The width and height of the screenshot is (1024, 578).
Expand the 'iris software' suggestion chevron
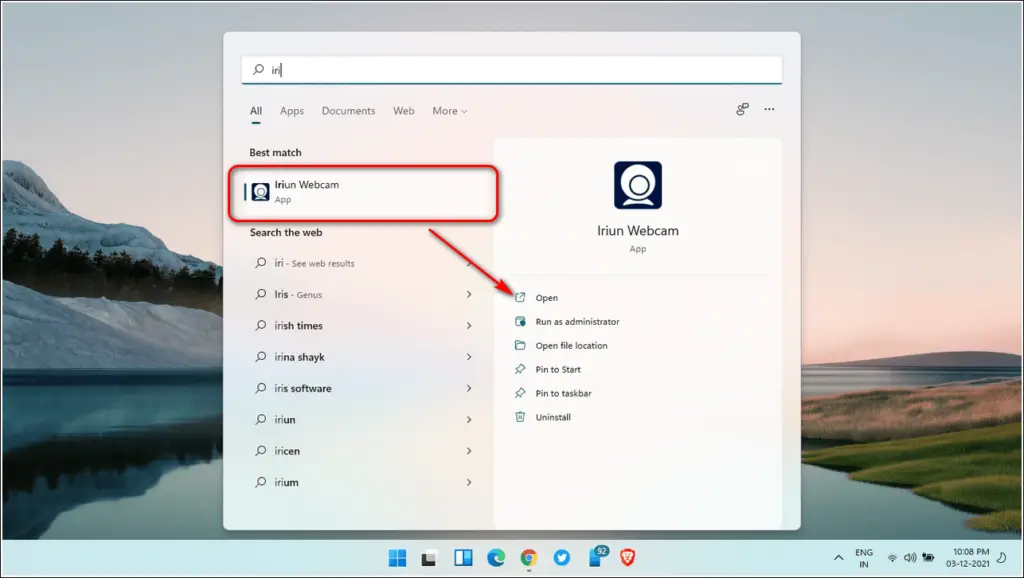[x=469, y=389]
